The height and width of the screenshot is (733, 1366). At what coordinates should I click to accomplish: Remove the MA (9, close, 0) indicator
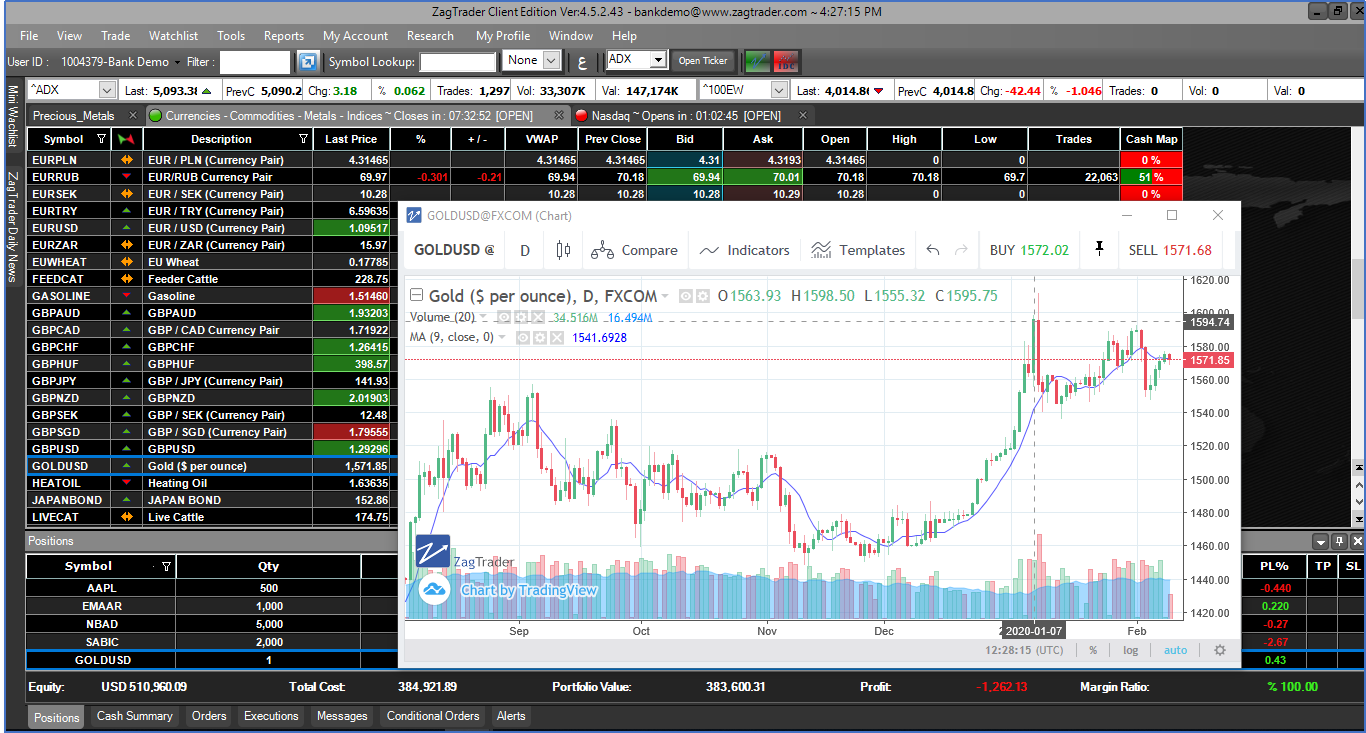(x=557, y=337)
